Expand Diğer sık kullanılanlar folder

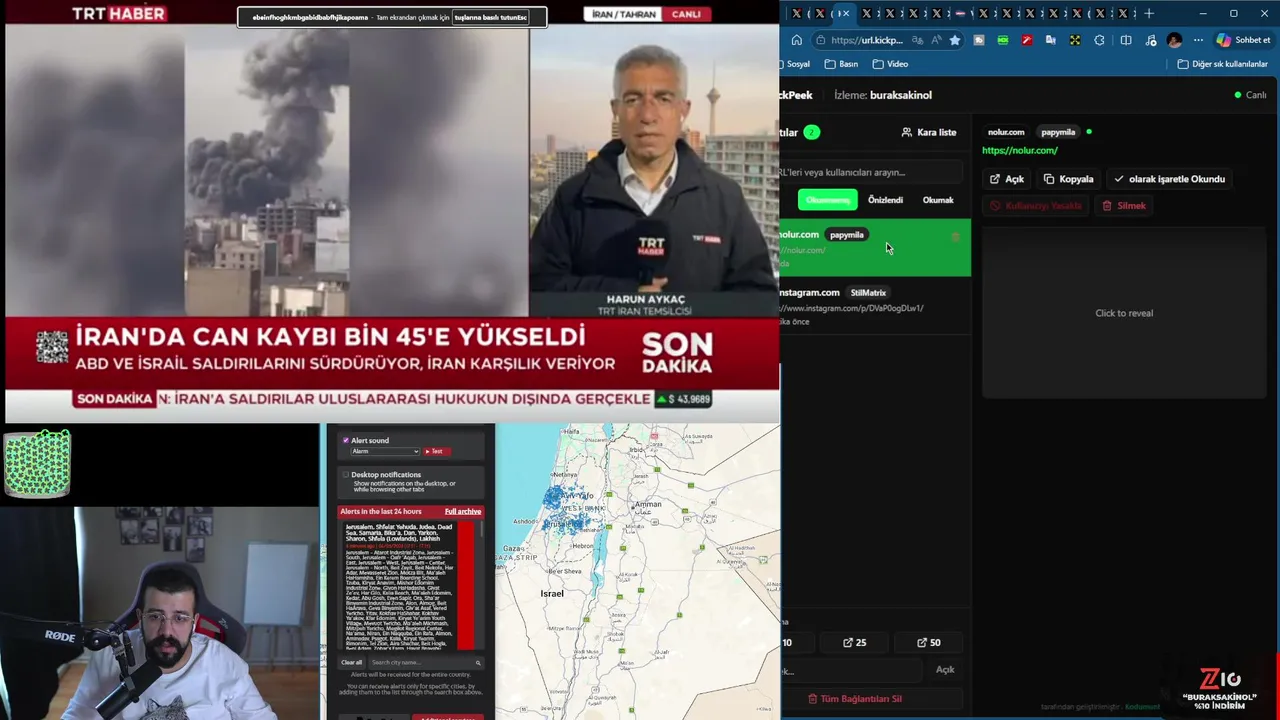tap(1222, 64)
